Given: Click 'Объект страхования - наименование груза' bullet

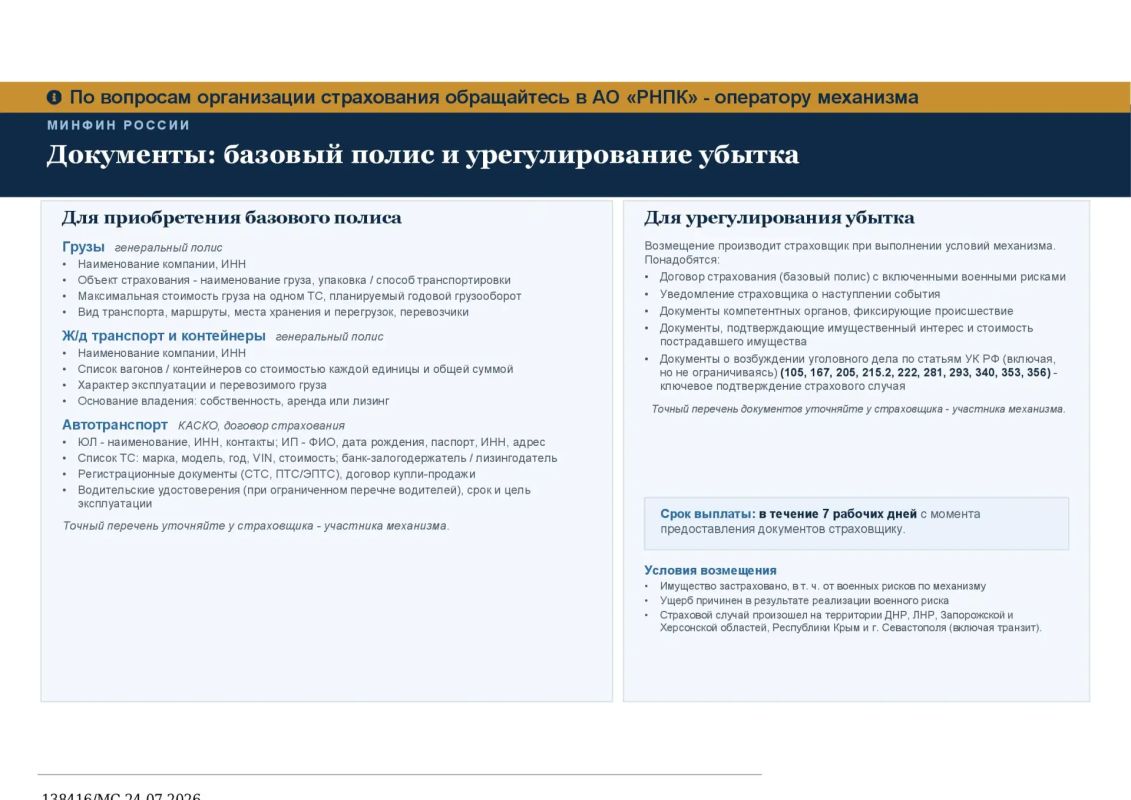Looking at the screenshot, I should coord(294,280).
